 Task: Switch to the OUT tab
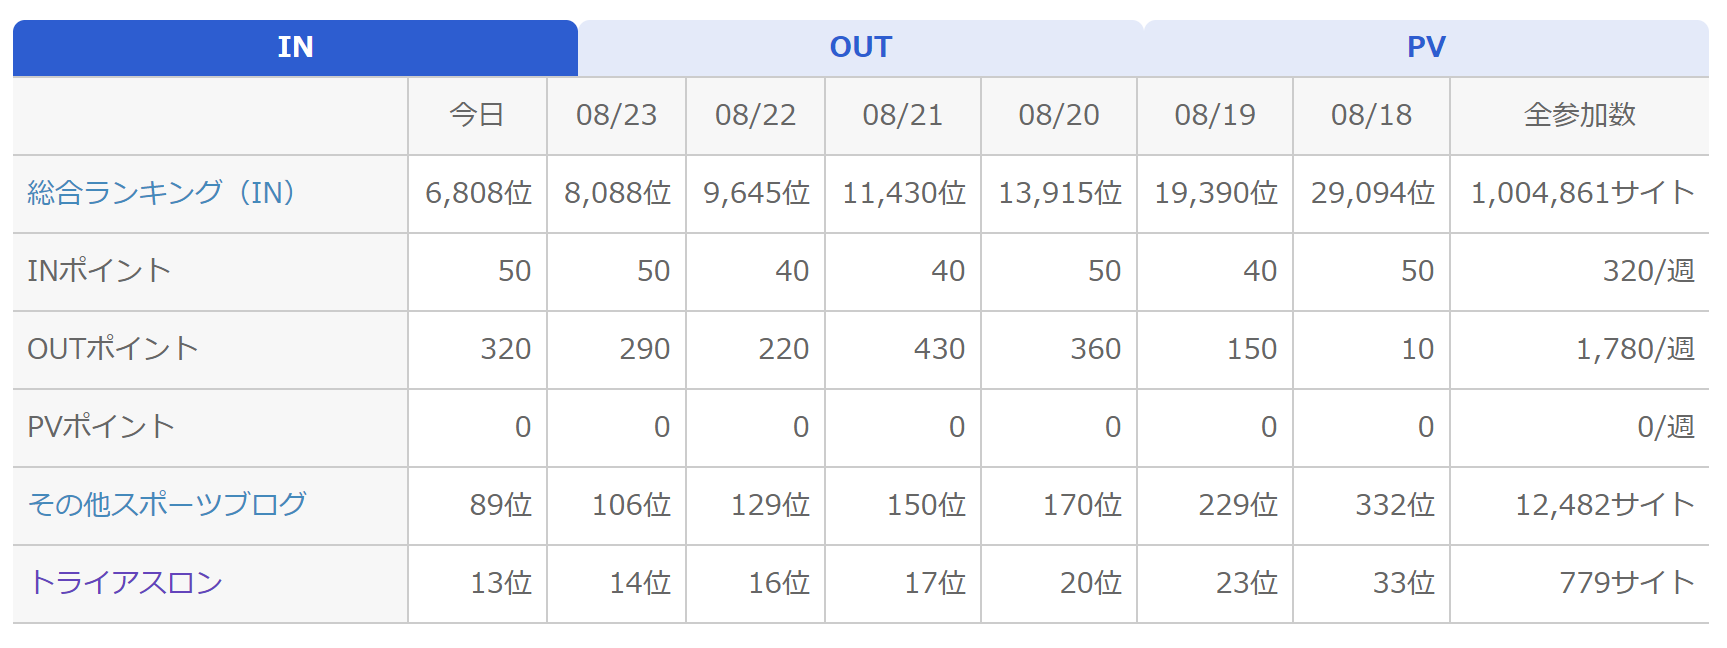(860, 47)
